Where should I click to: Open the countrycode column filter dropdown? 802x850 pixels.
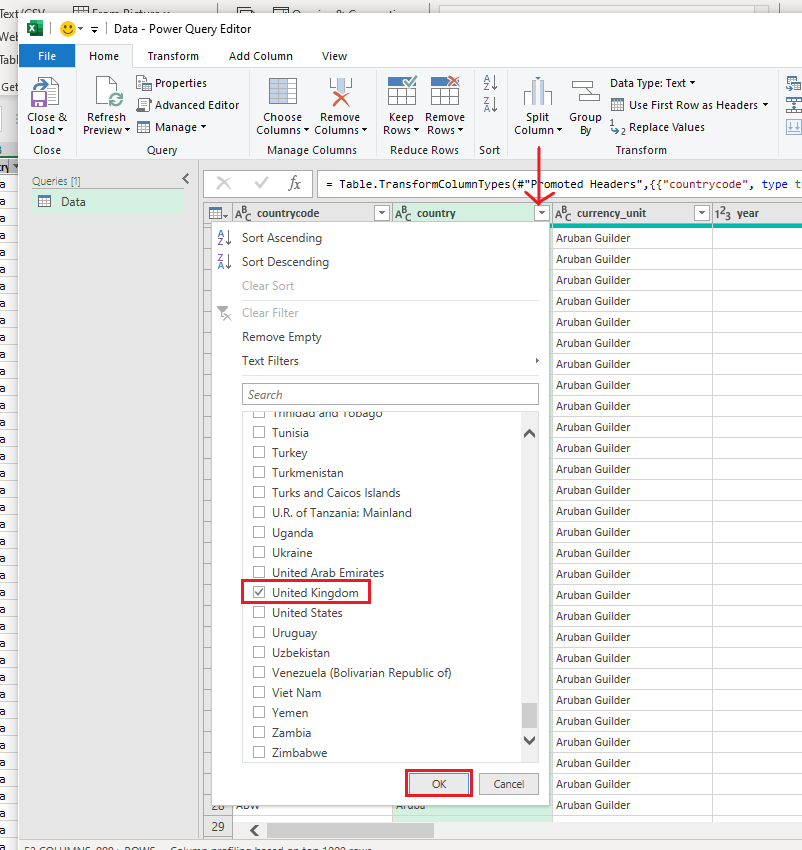(x=381, y=213)
